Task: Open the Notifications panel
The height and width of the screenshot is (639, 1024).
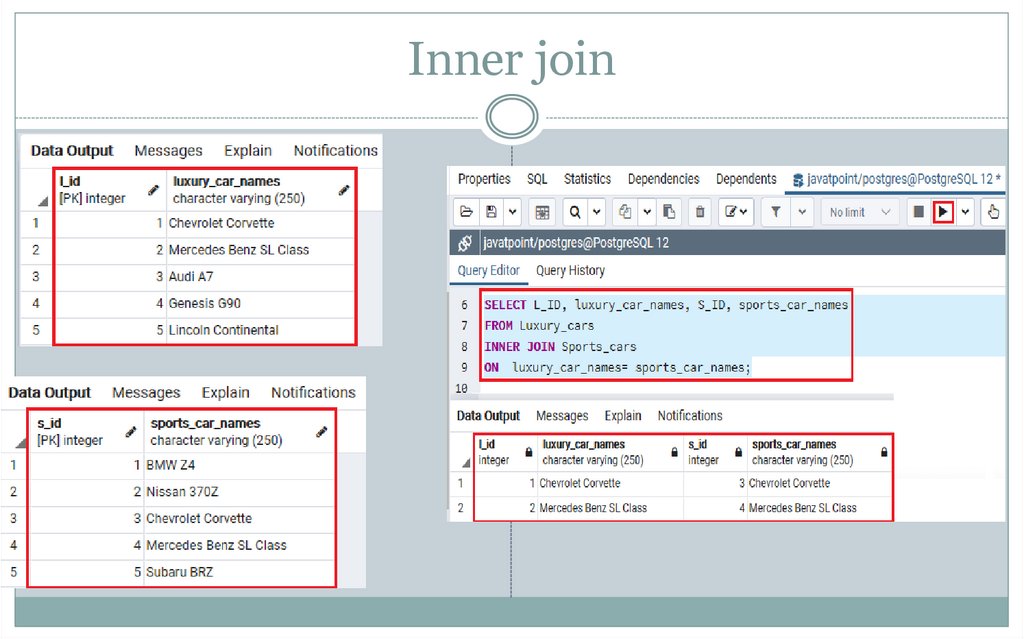Action: point(689,415)
